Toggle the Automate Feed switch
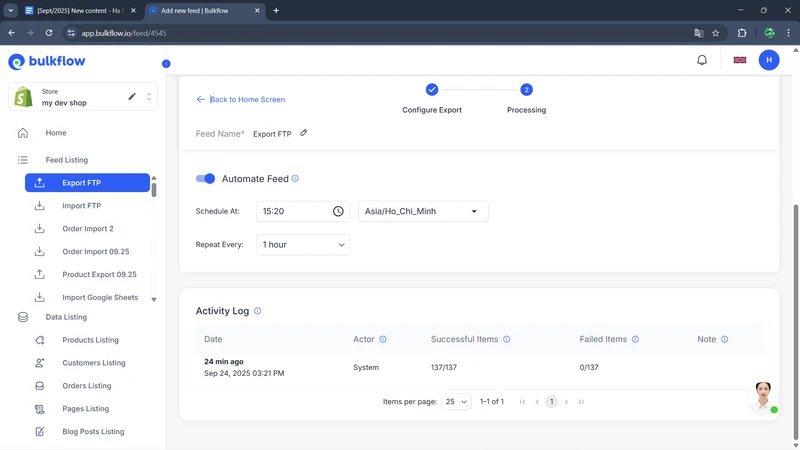 [205, 179]
